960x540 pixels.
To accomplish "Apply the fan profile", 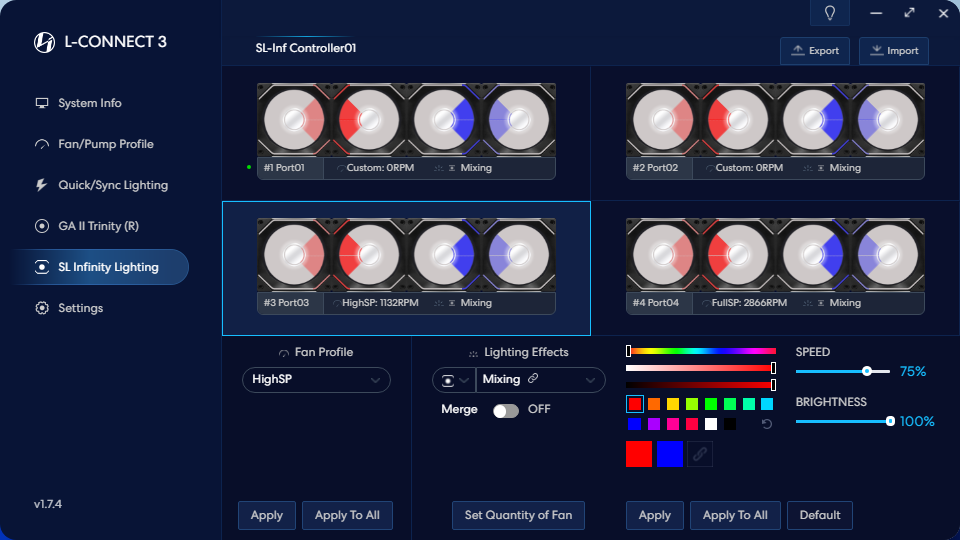I will pyautogui.click(x=267, y=515).
